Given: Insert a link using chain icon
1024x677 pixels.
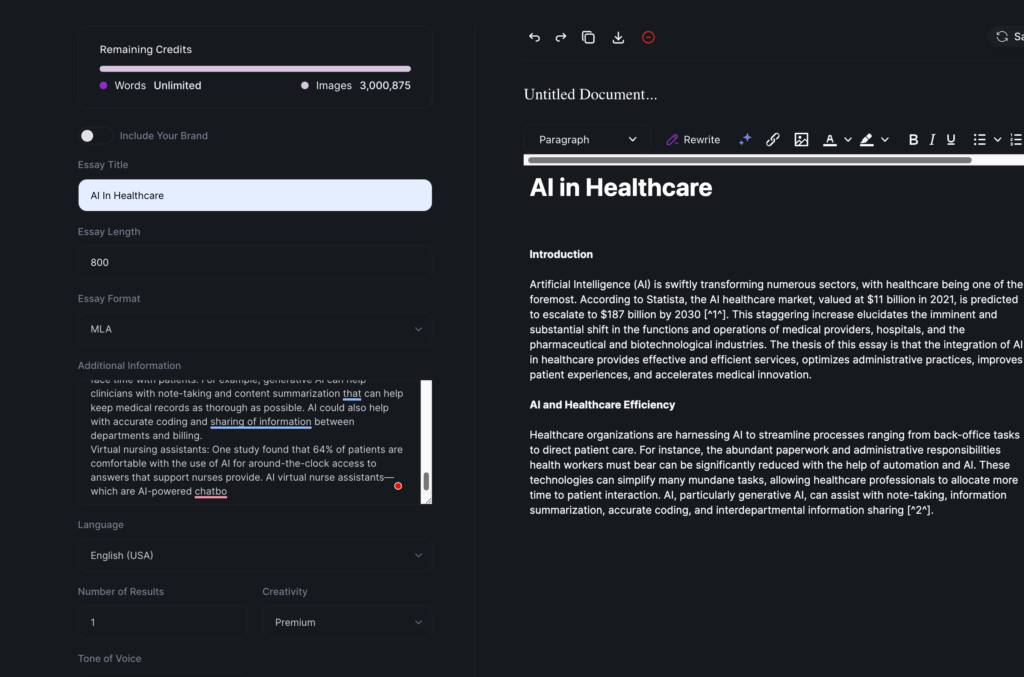Looking at the screenshot, I should [x=773, y=140].
